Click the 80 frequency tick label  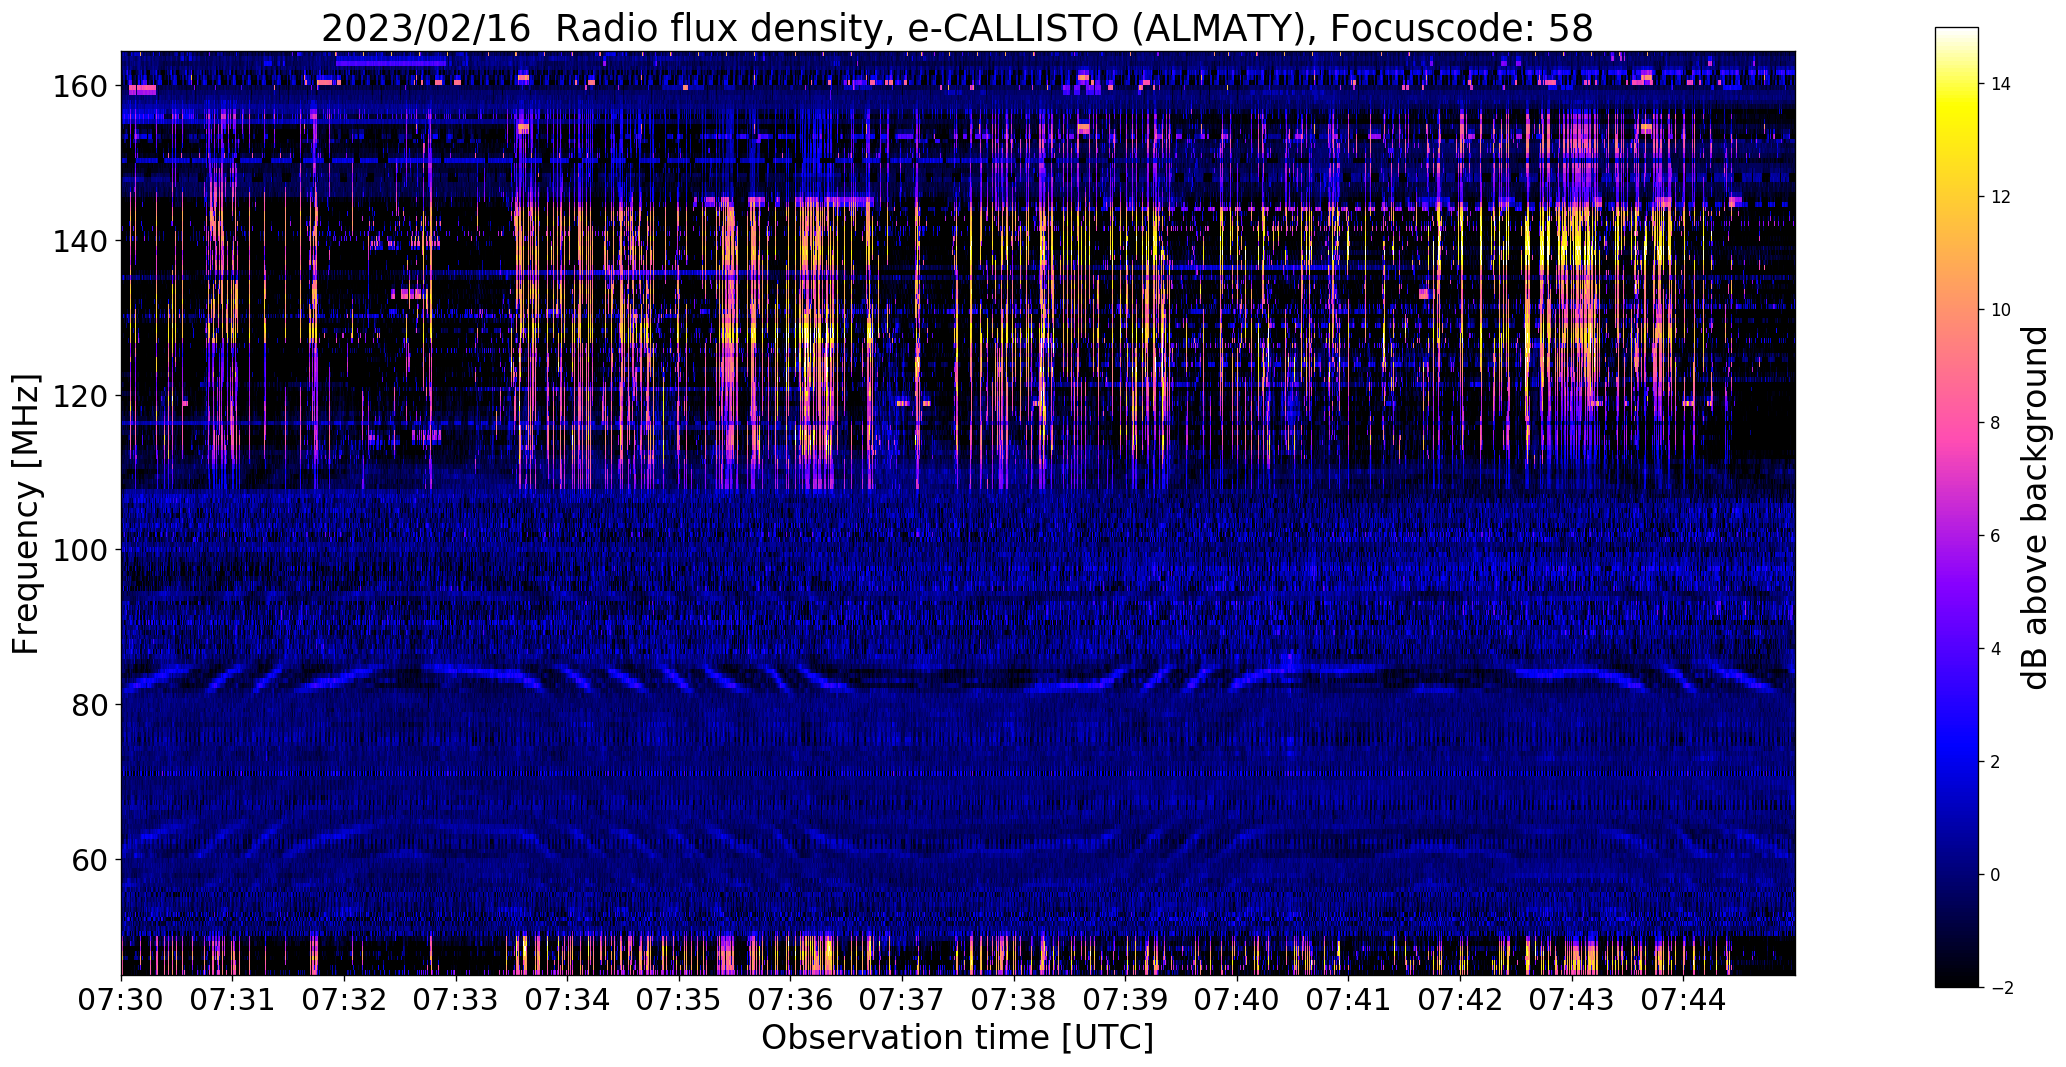point(88,705)
